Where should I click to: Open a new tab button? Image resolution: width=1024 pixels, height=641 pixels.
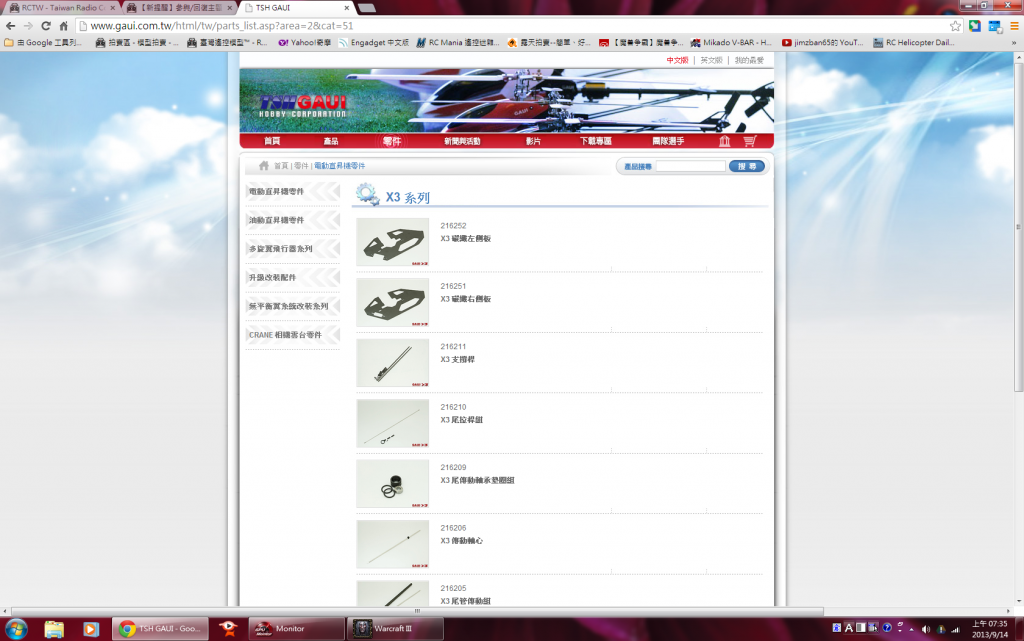pos(366,8)
